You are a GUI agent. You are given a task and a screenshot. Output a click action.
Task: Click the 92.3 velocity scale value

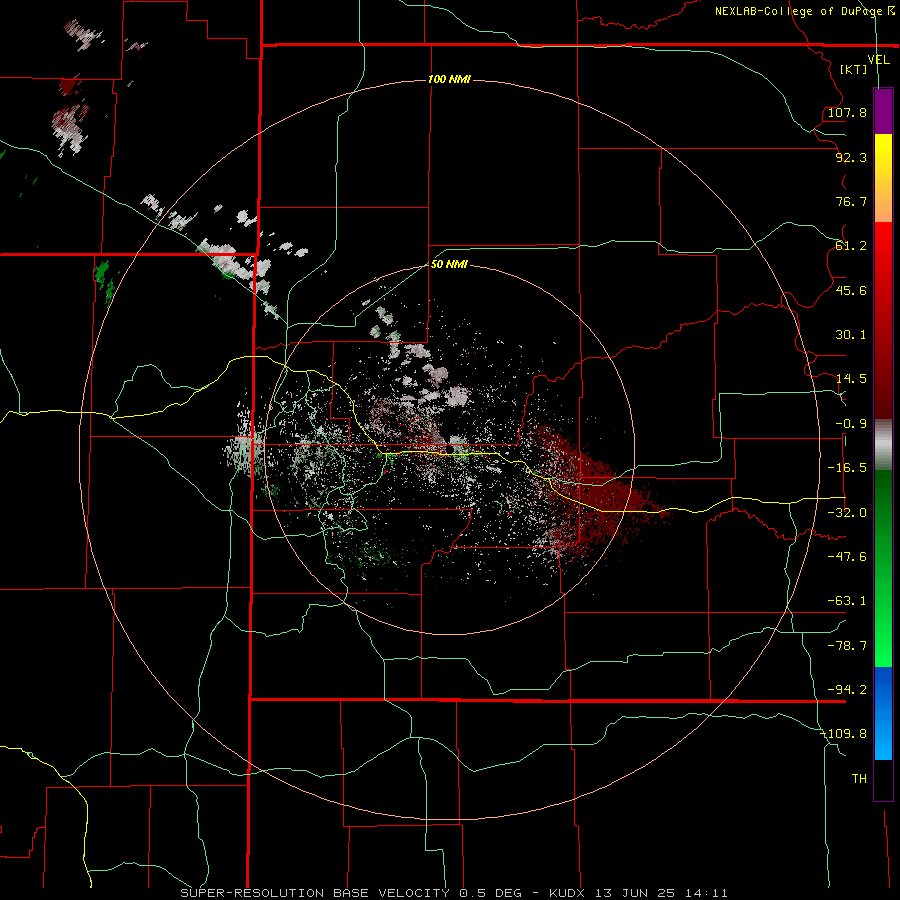coord(851,157)
